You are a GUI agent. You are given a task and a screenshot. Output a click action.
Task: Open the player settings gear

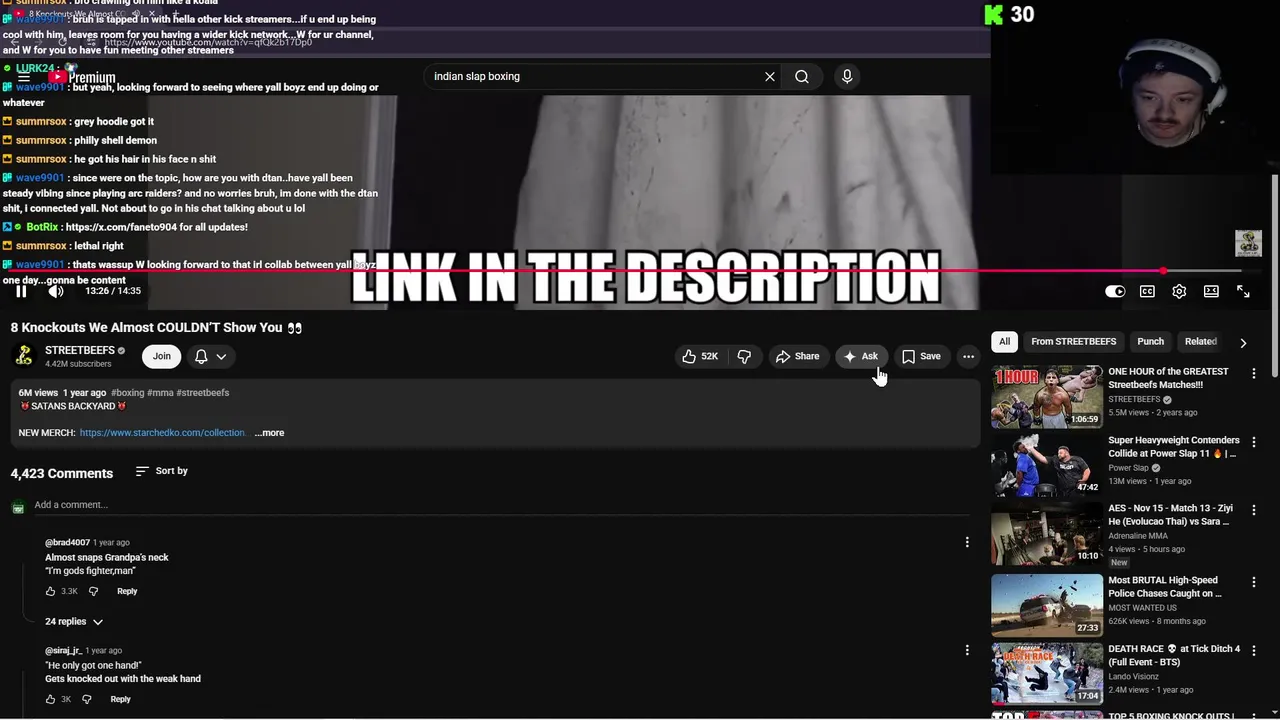click(1179, 291)
